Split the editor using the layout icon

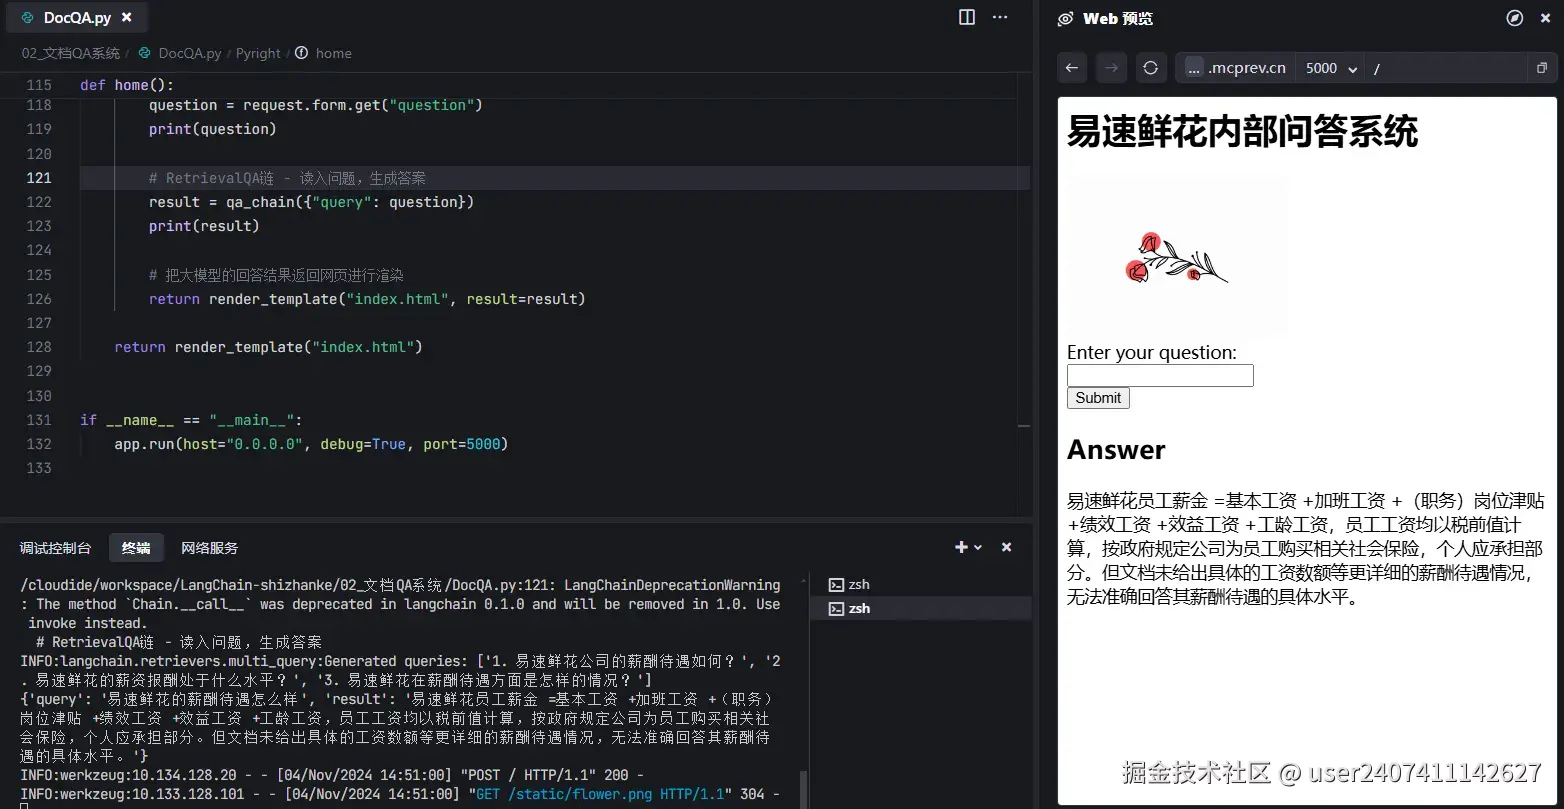point(967,17)
